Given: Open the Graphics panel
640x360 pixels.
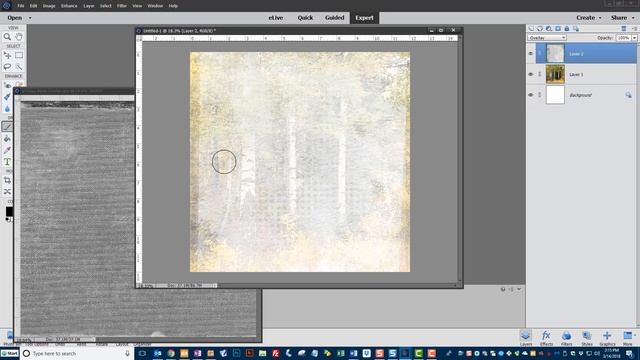Looking at the screenshot, I should (x=607, y=338).
